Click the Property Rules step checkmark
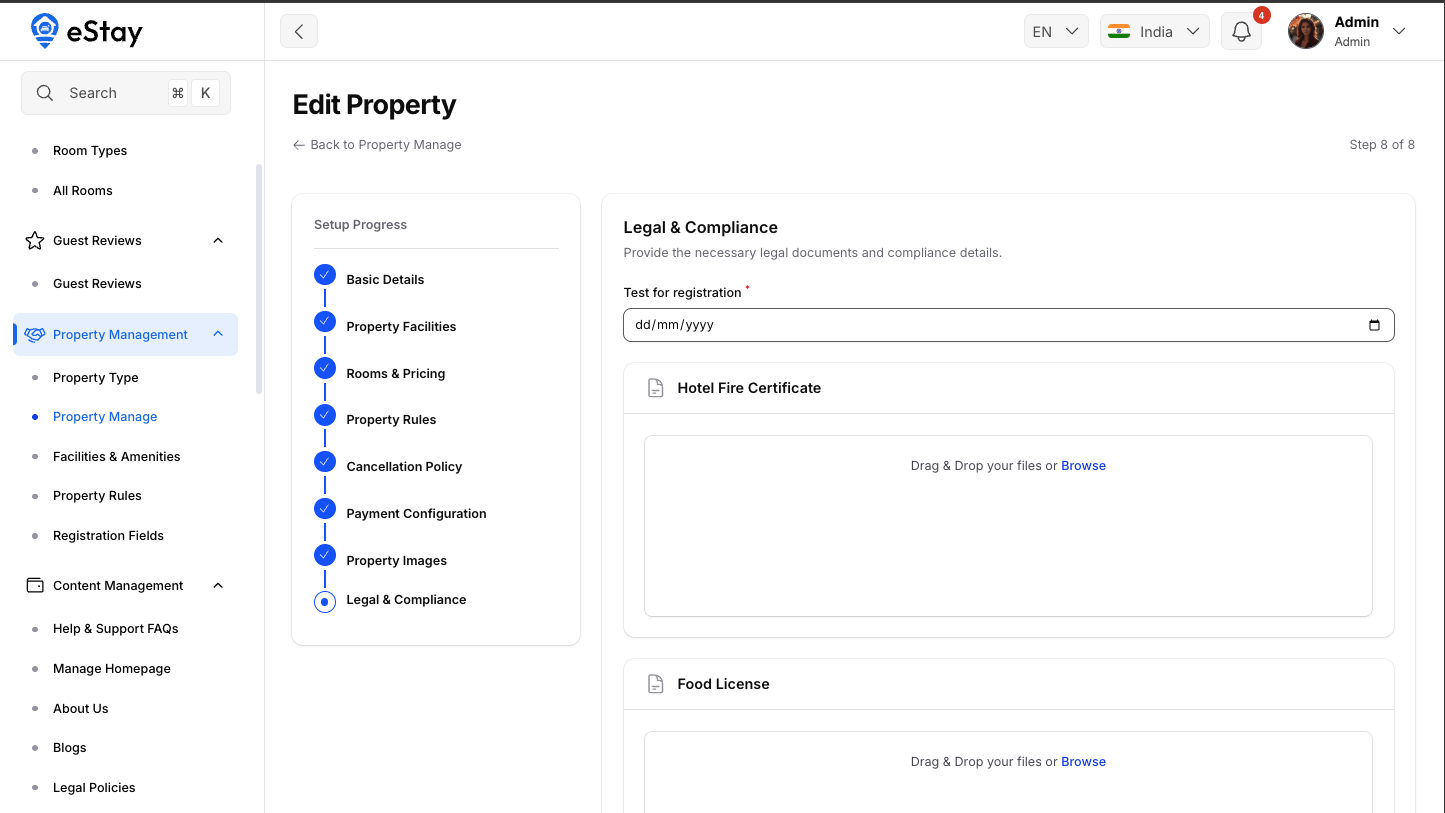1445x813 pixels. 325,415
